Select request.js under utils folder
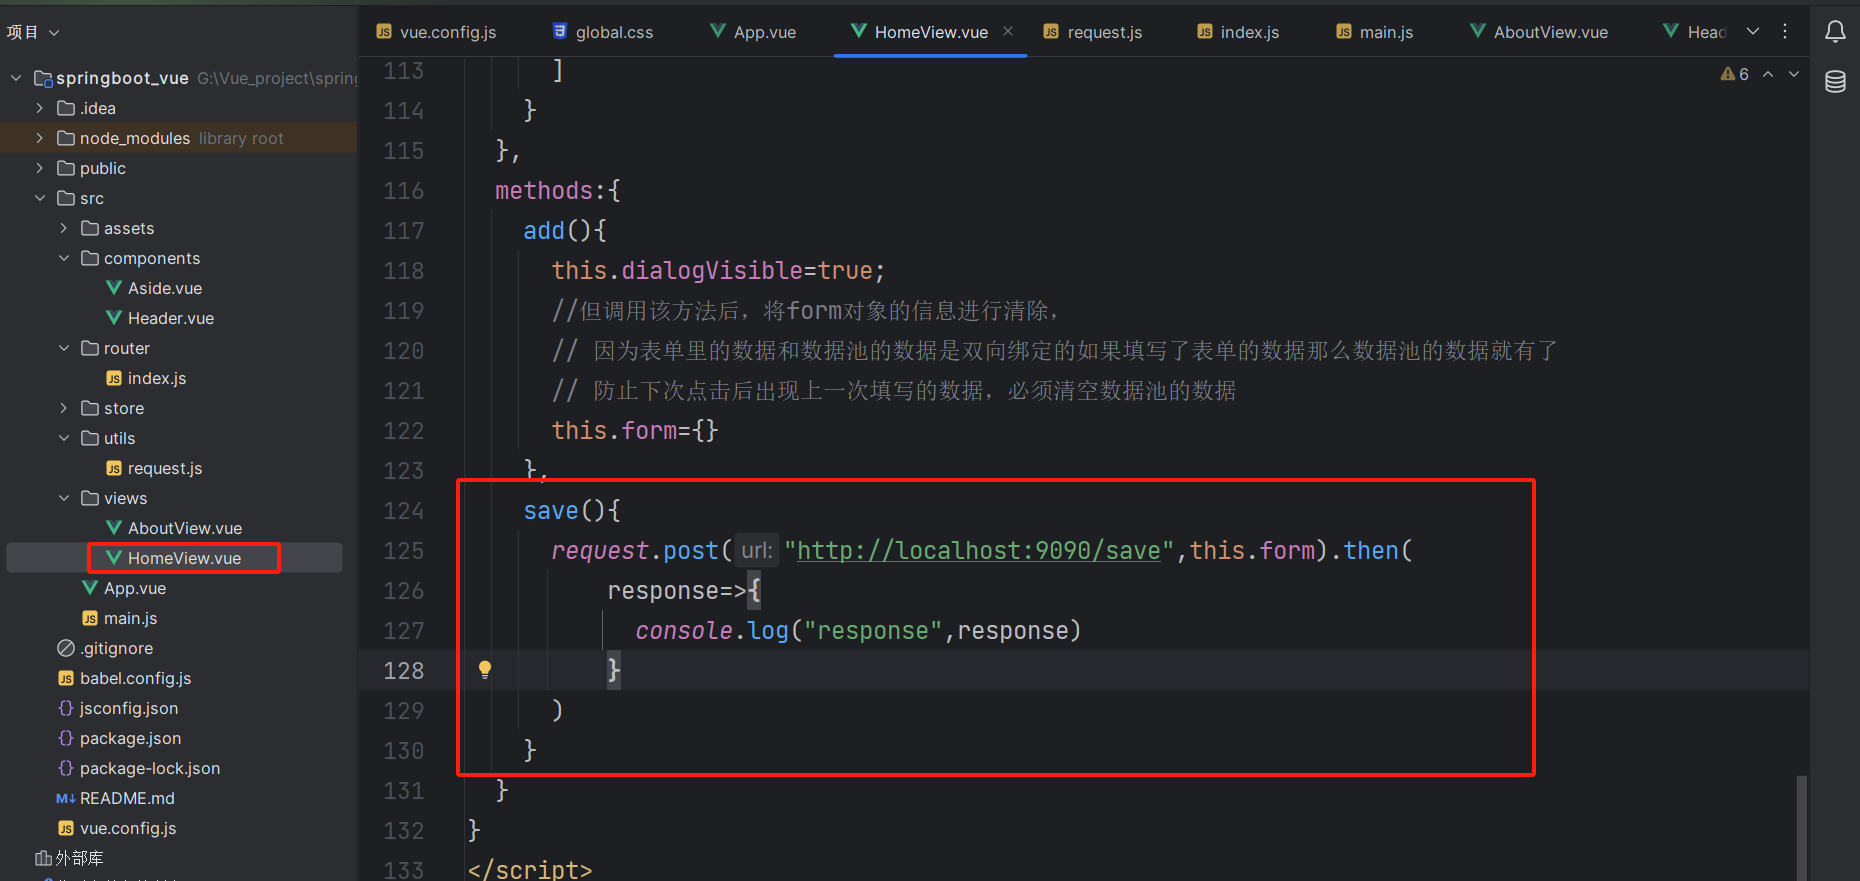This screenshot has width=1860, height=881. (x=154, y=468)
